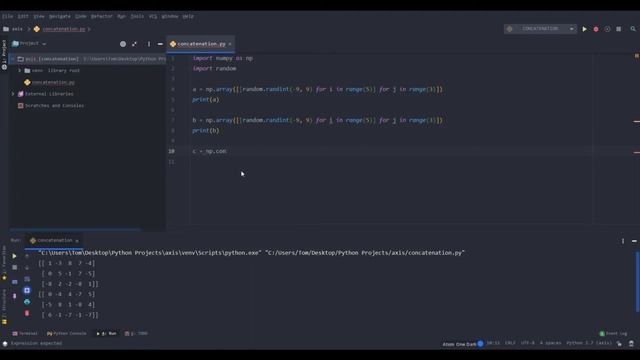Locate the current file using the Project panel target icon

click(123, 44)
